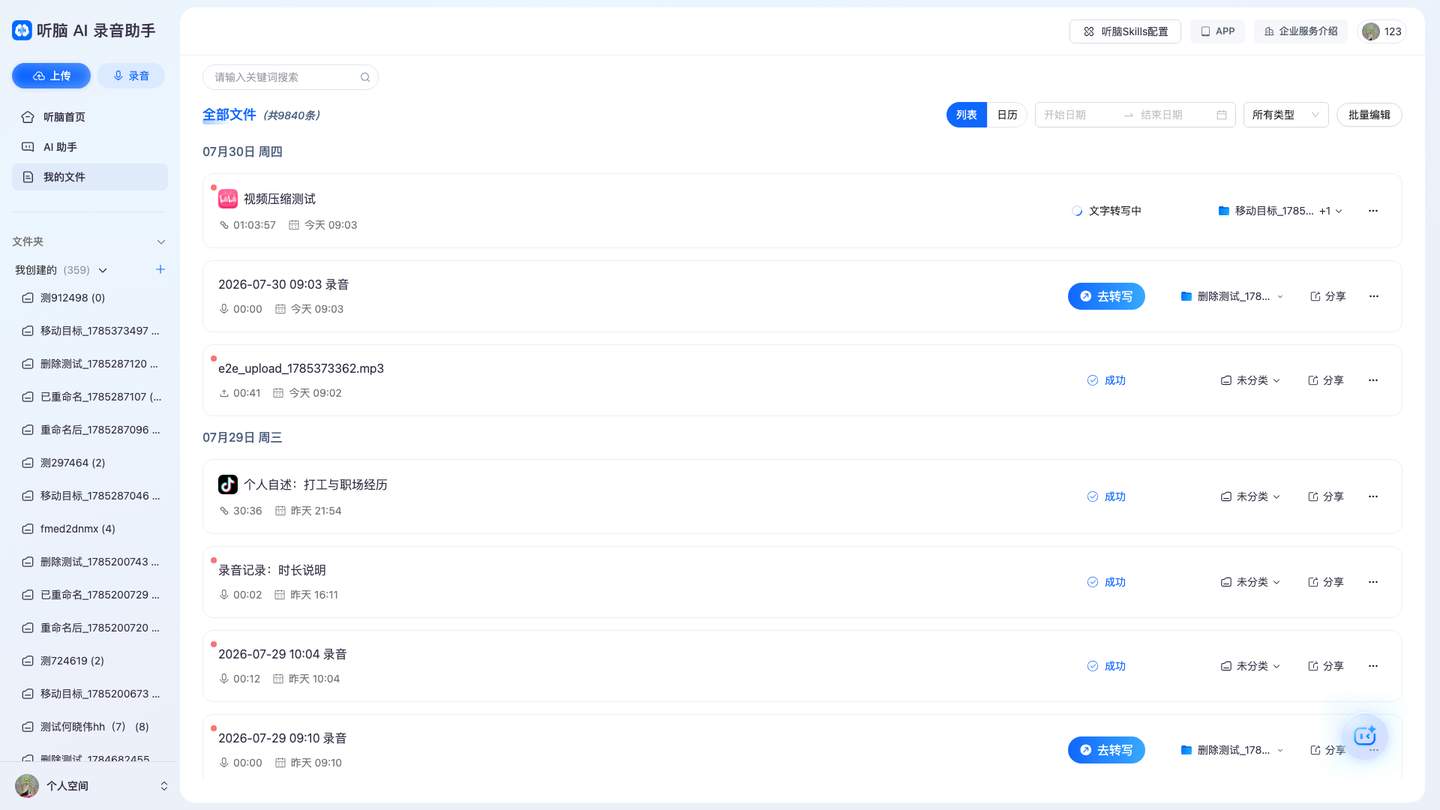Click the search magnifier icon
Image resolution: width=1440 pixels, height=810 pixels.
coord(365,77)
